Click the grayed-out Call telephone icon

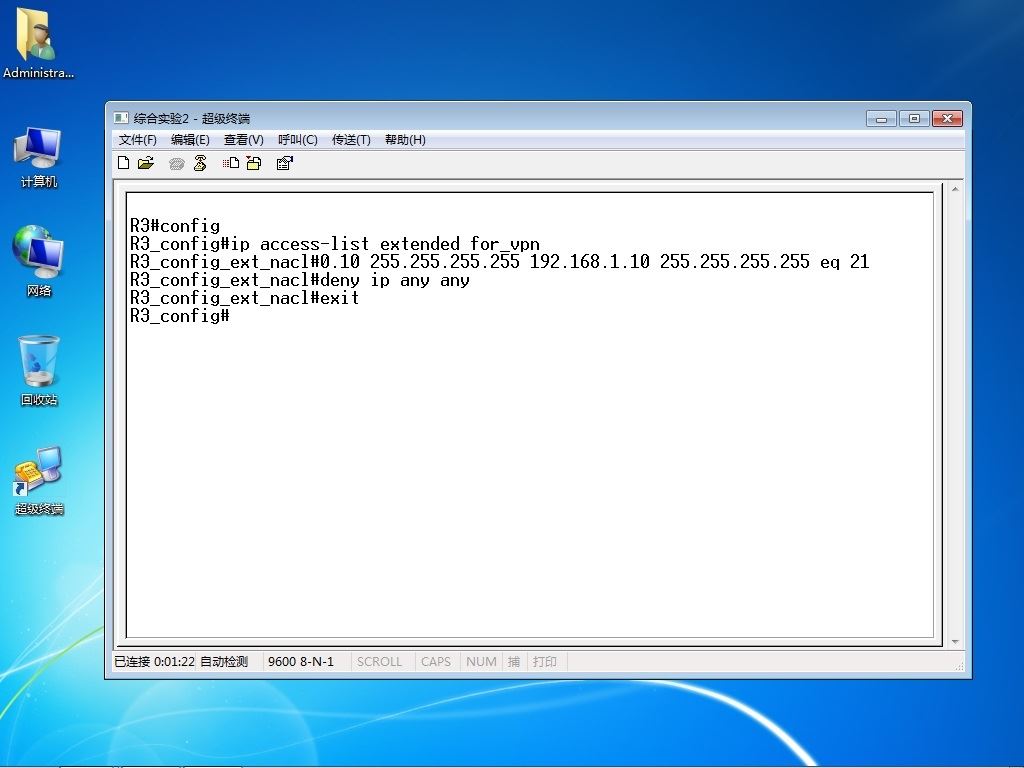tap(176, 164)
